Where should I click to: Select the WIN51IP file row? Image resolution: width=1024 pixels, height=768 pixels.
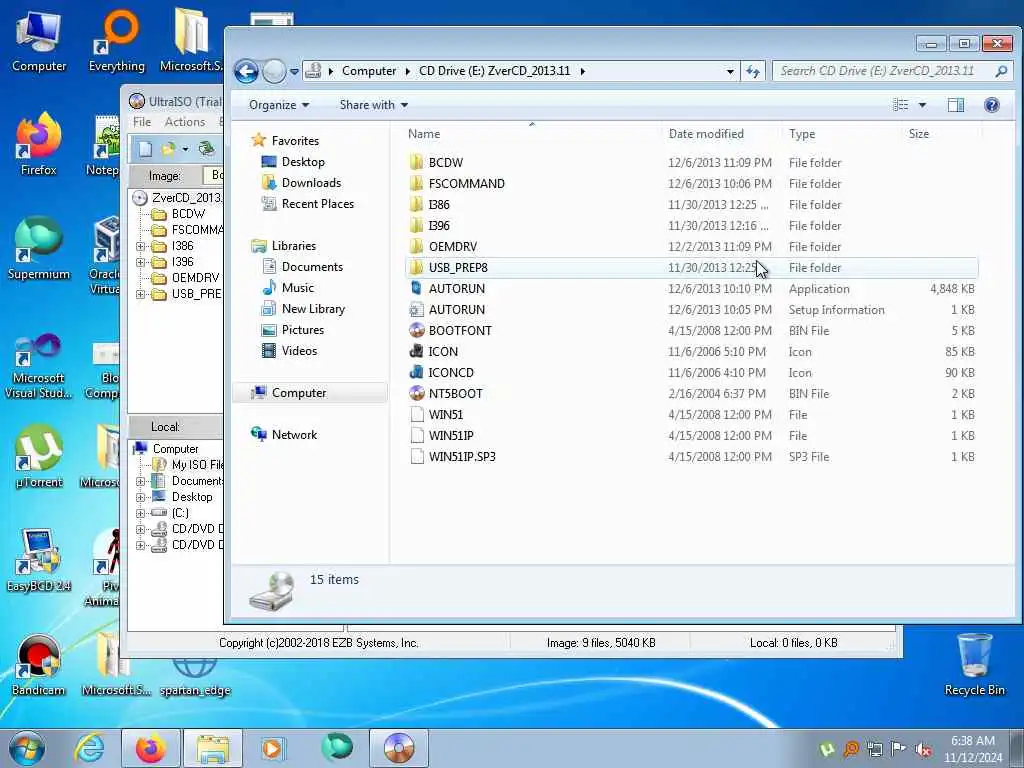691,436
